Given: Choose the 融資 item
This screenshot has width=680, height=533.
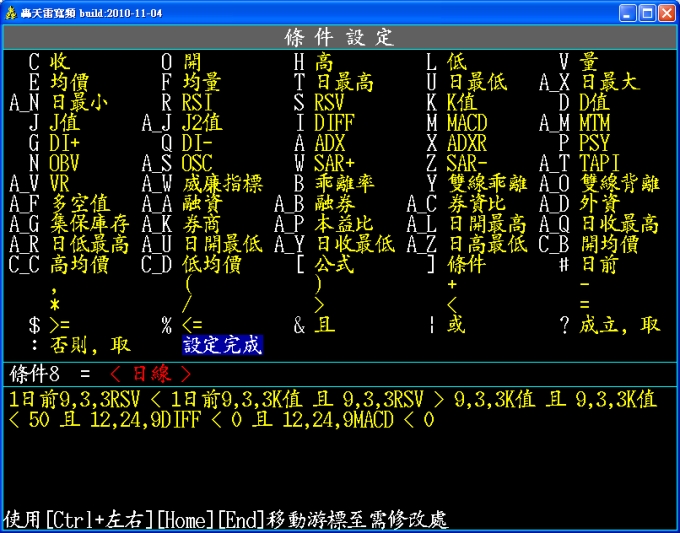Looking at the screenshot, I should tap(202, 204).
